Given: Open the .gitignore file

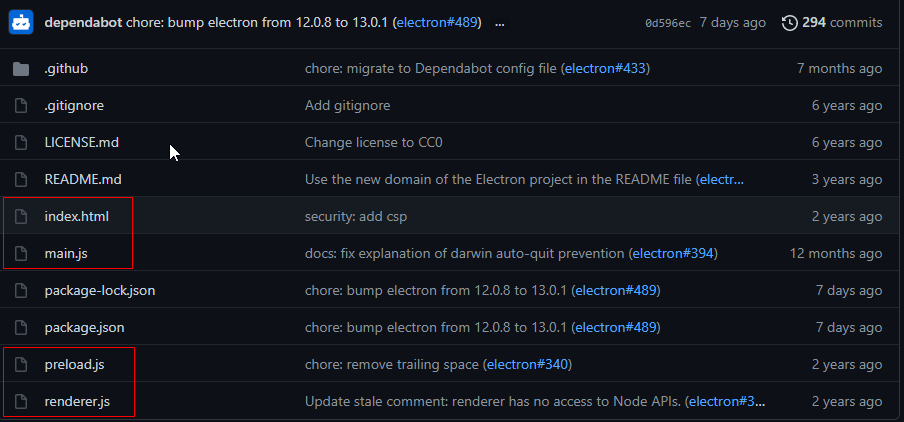Looking at the screenshot, I should coord(74,106).
